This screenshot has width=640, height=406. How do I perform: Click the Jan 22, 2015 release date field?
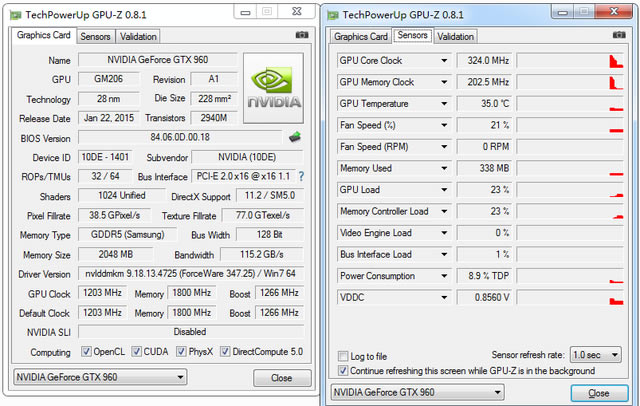[109, 118]
